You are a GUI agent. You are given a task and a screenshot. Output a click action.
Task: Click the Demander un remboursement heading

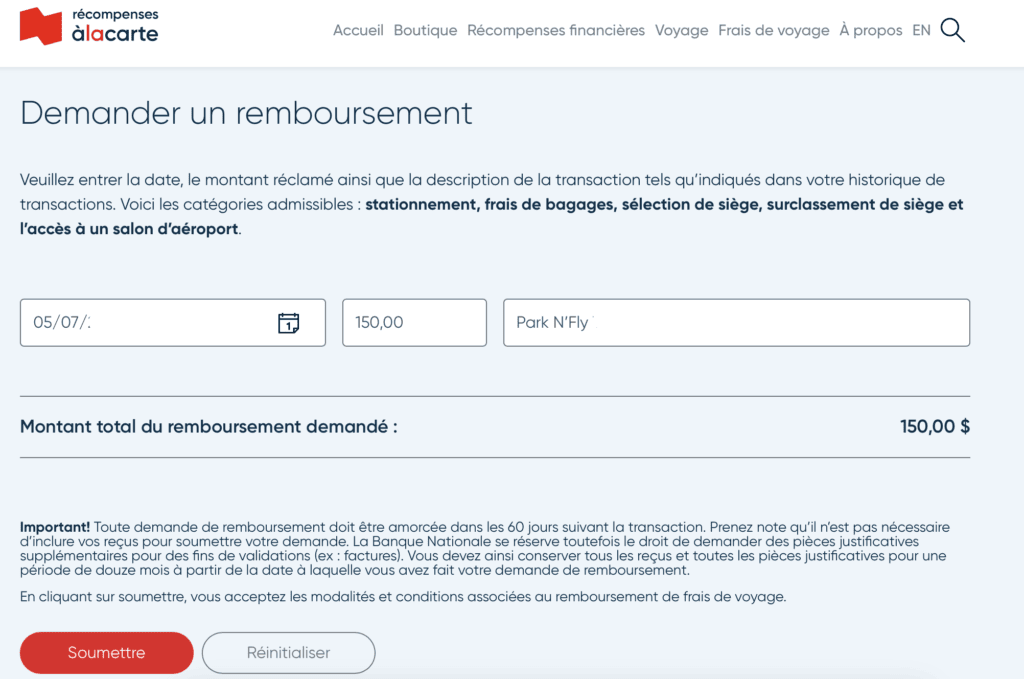pos(246,113)
